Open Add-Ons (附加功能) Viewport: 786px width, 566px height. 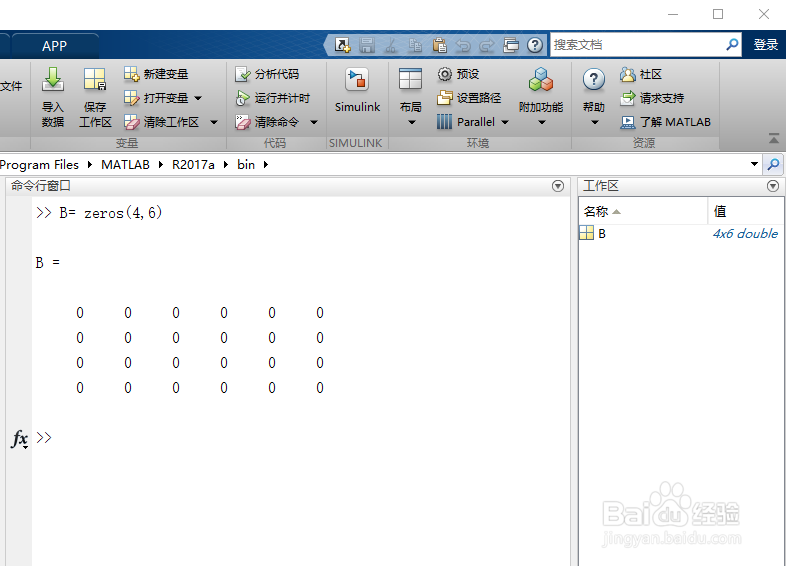point(541,90)
